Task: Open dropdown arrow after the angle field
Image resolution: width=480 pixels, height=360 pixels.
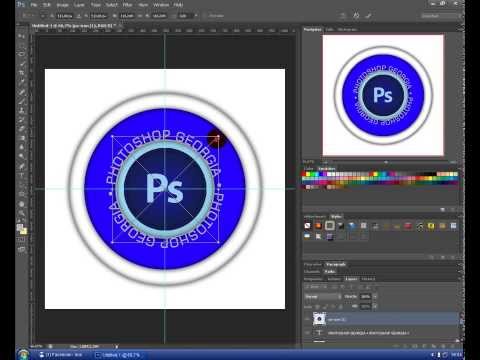Action: [196, 16]
